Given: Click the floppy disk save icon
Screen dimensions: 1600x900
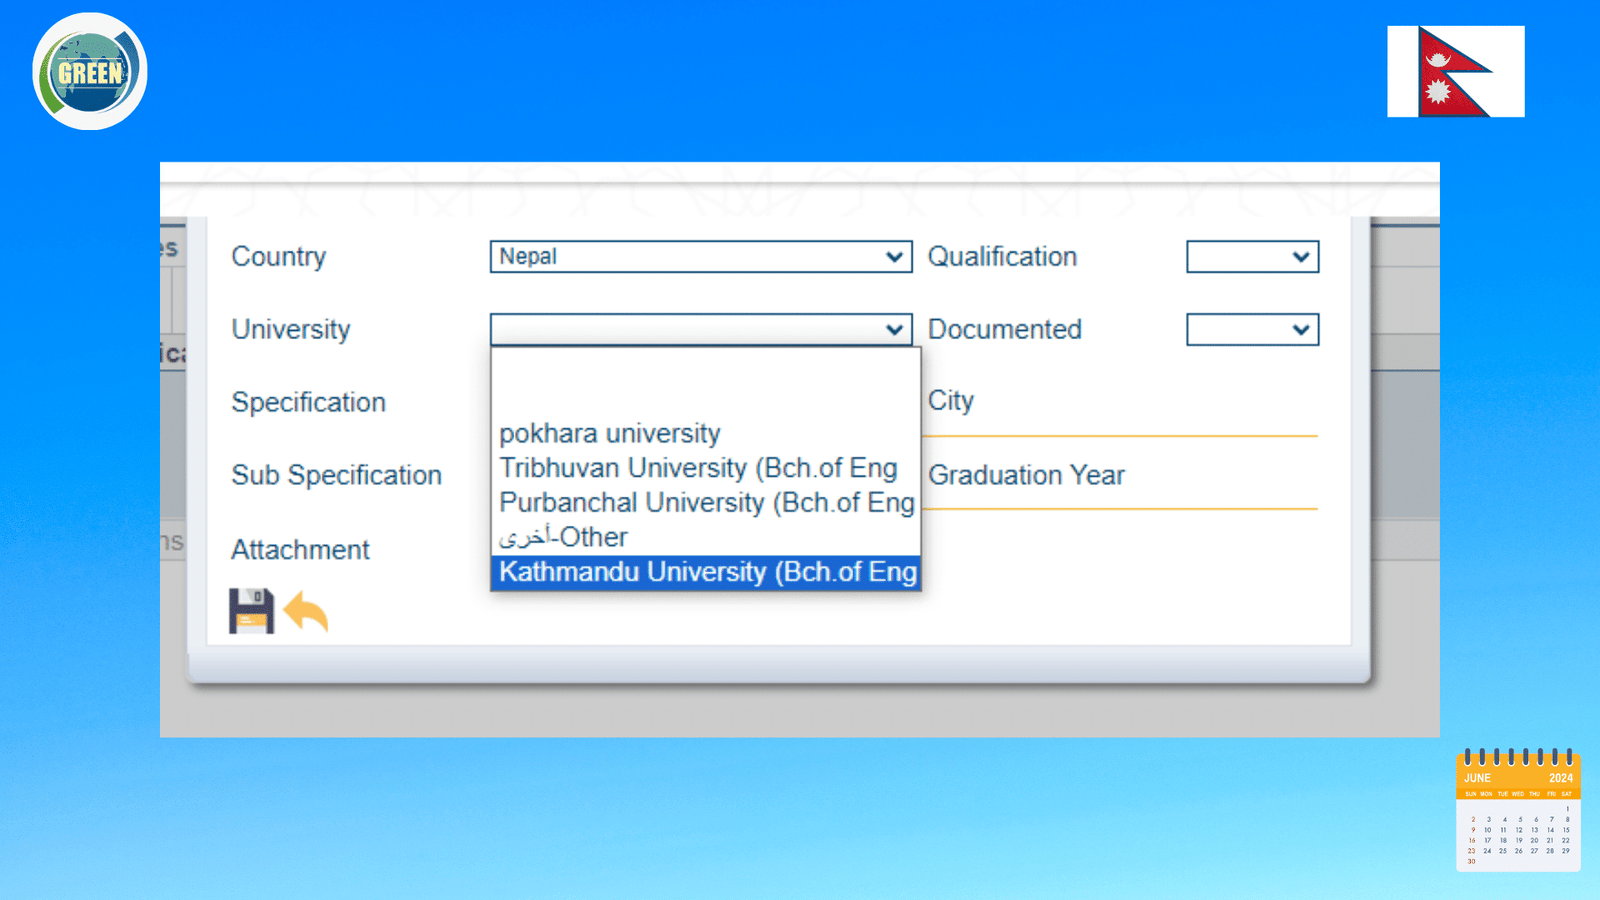Looking at the screenshot, I should [x=251, y=611].
